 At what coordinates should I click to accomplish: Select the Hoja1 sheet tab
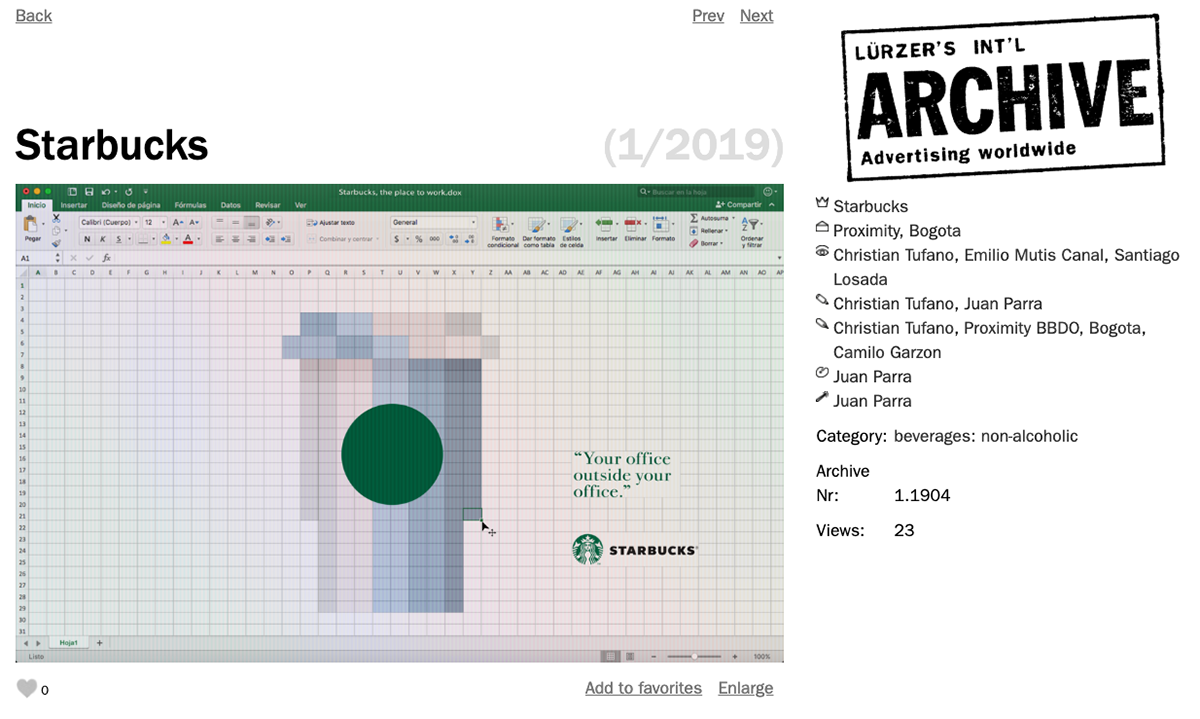[68, 642]
